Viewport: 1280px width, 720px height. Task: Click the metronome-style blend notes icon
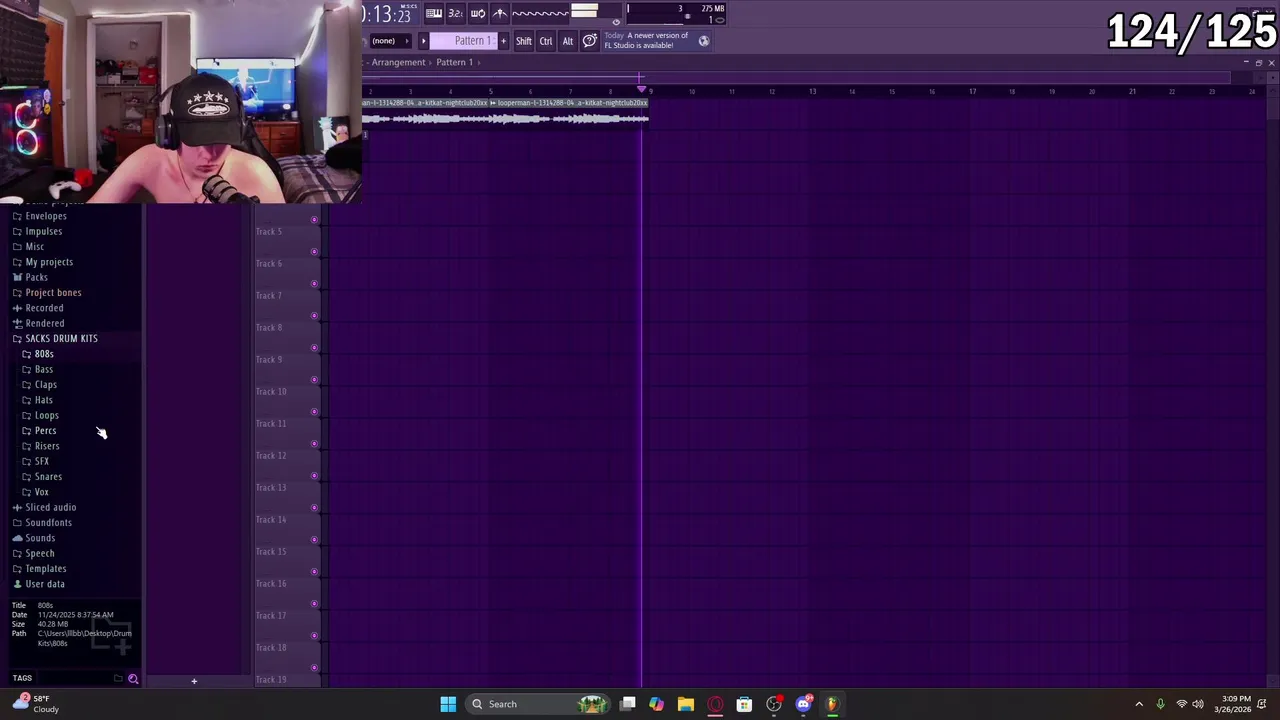(499, 13)
